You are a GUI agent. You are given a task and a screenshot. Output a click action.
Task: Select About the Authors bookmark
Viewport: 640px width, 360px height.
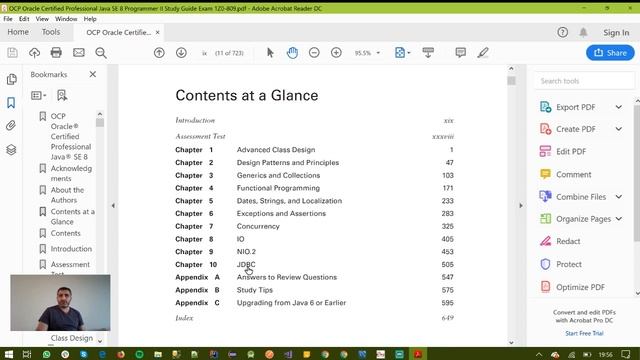pos(67,195)
